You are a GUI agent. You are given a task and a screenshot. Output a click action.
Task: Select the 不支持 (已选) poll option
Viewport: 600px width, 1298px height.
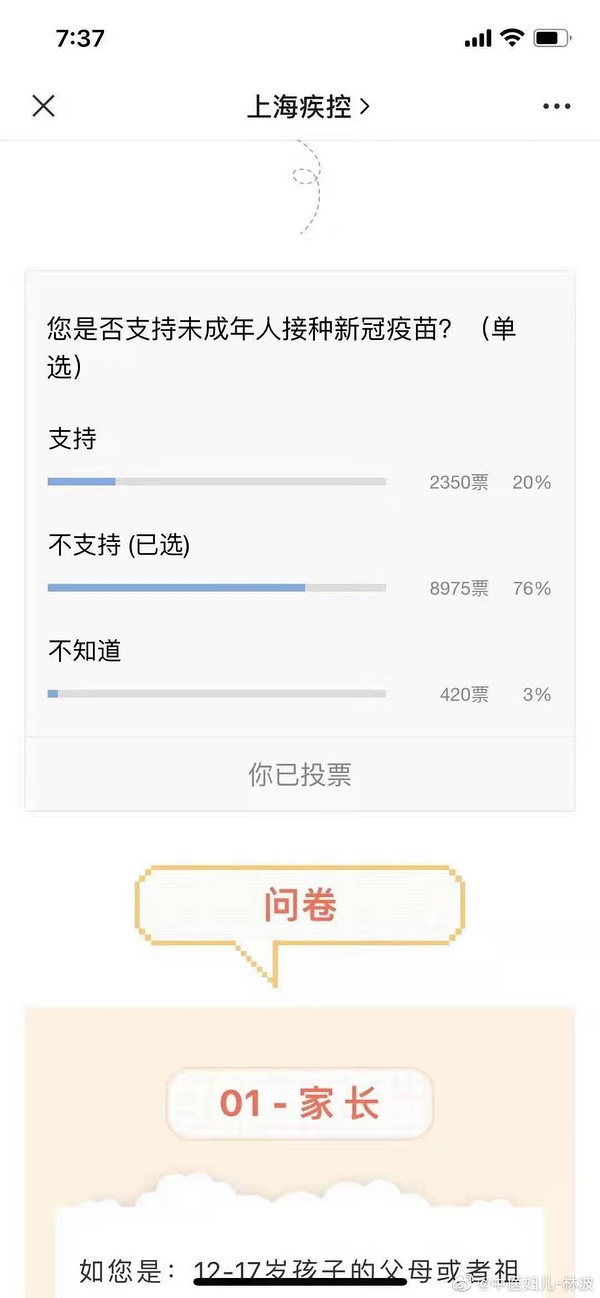pos(119,545)
